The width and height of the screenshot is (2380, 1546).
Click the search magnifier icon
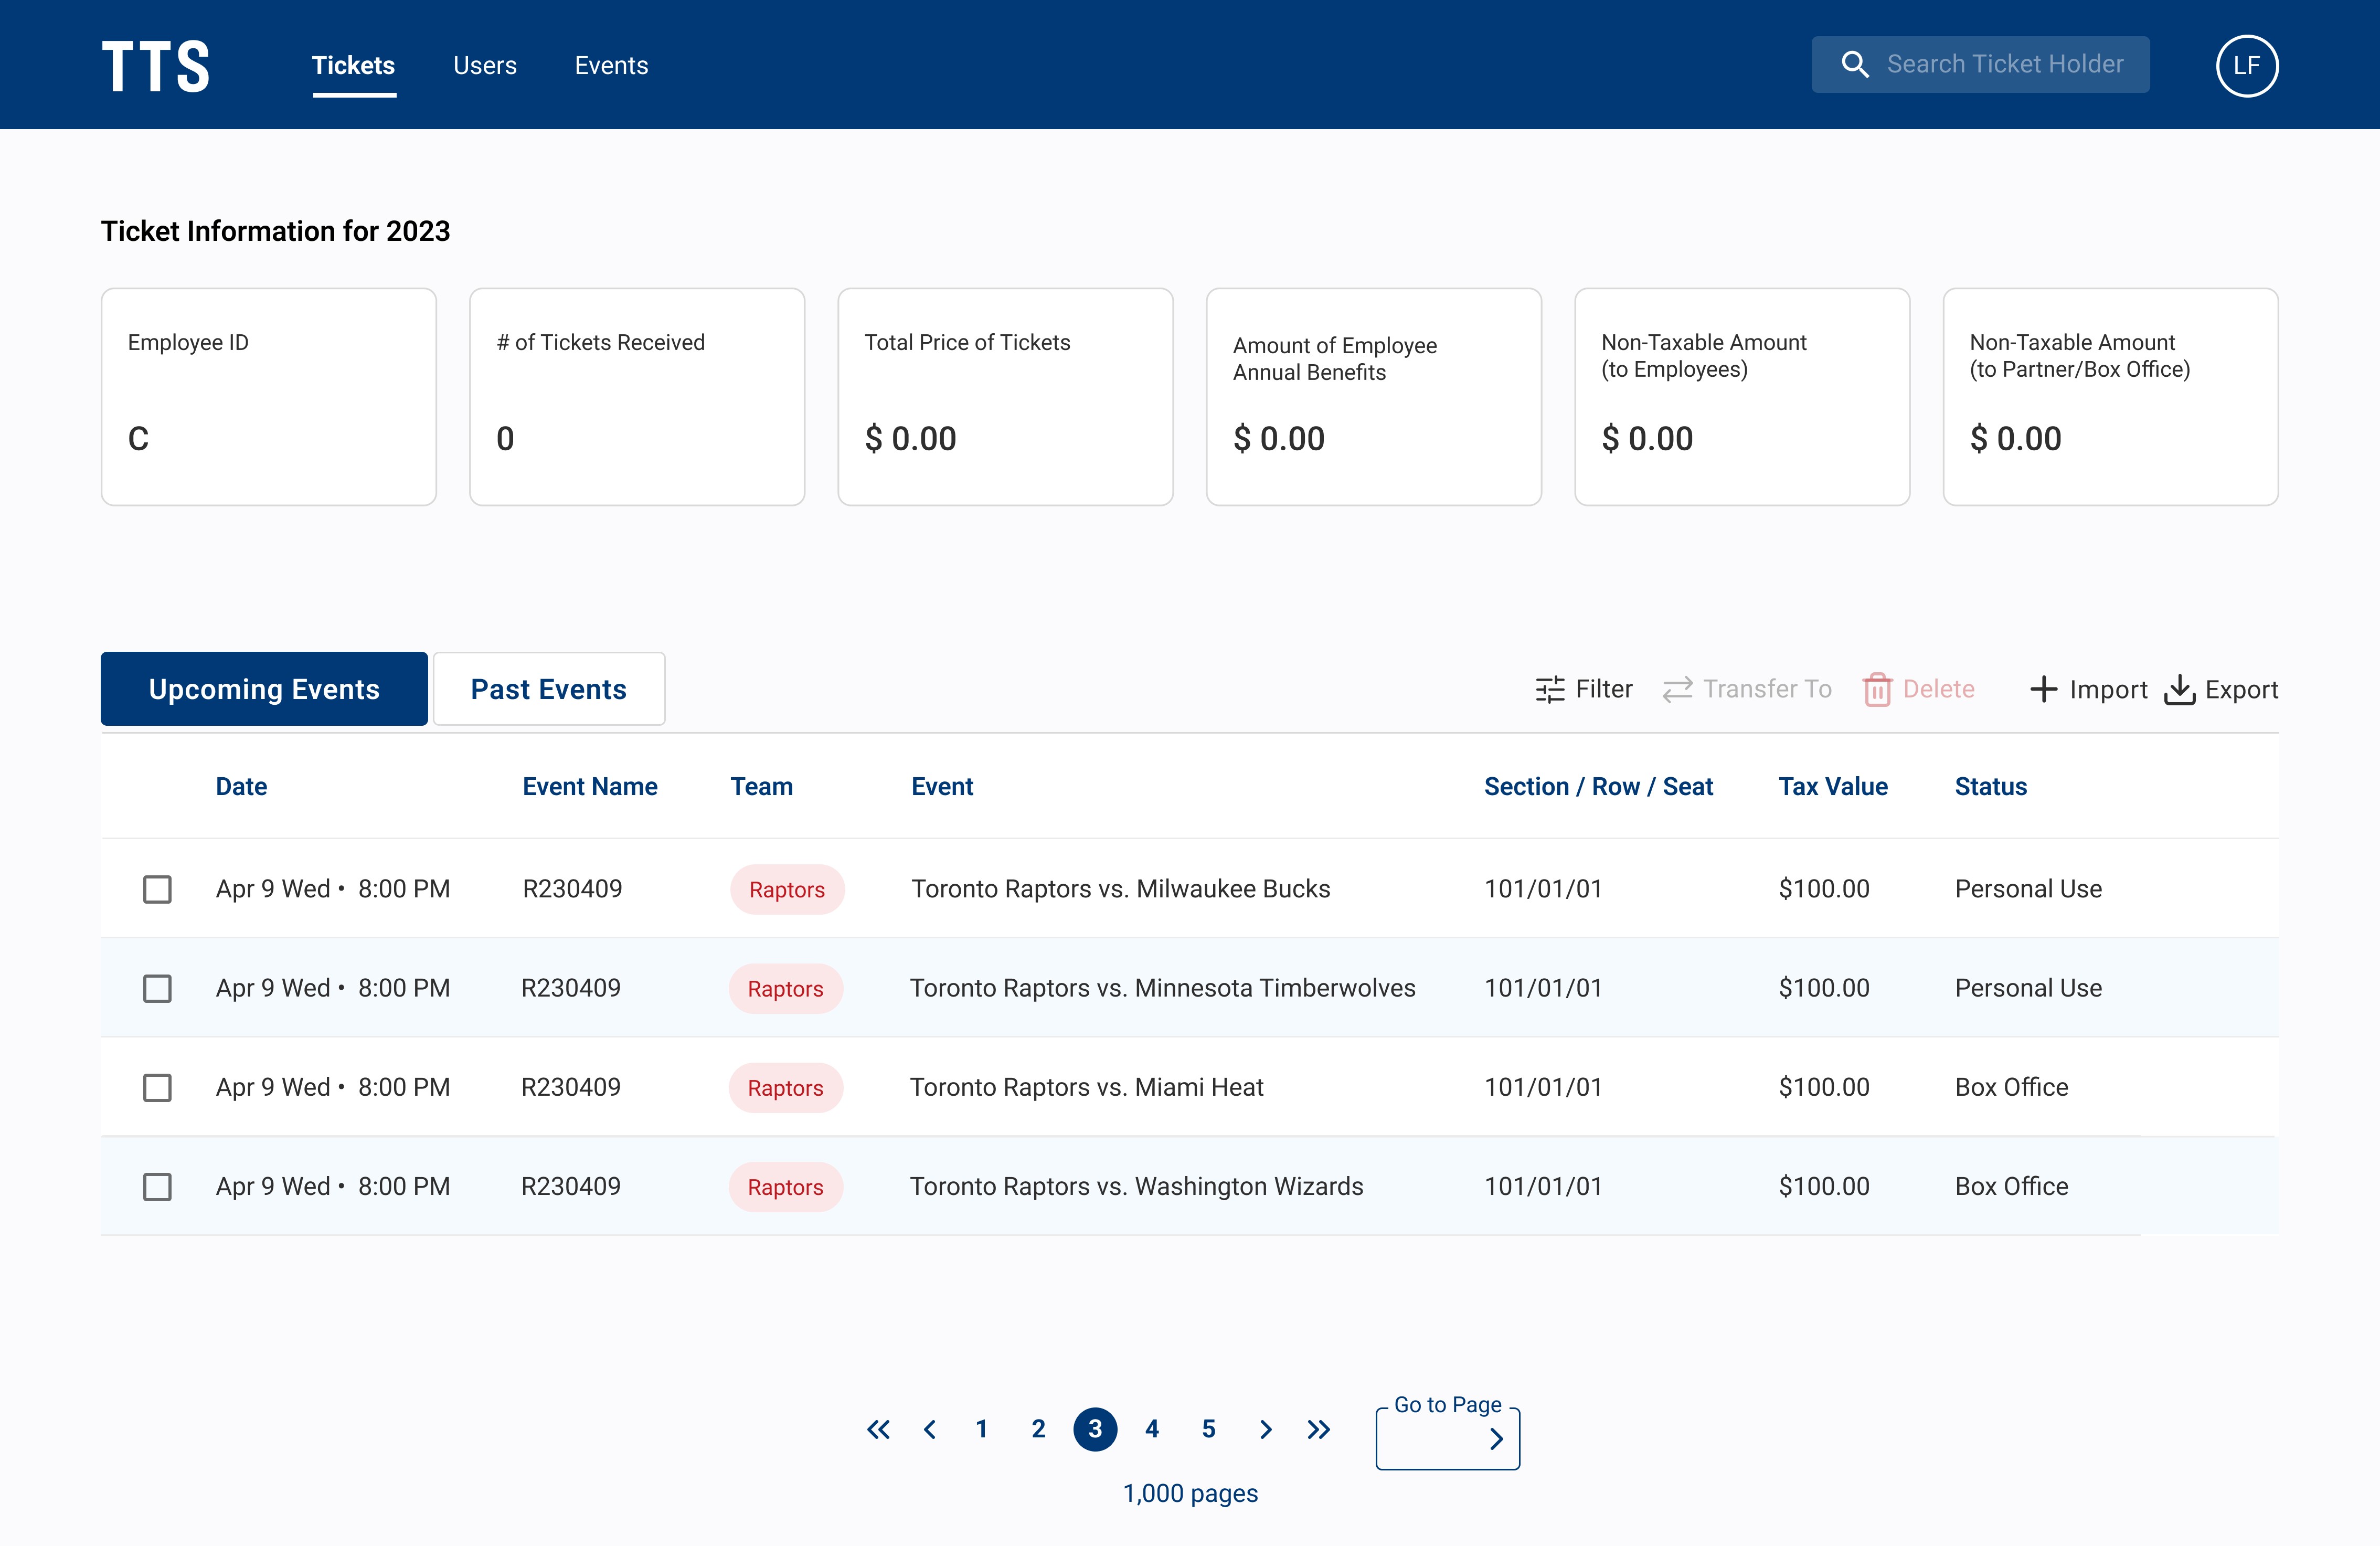point(1854,65)
